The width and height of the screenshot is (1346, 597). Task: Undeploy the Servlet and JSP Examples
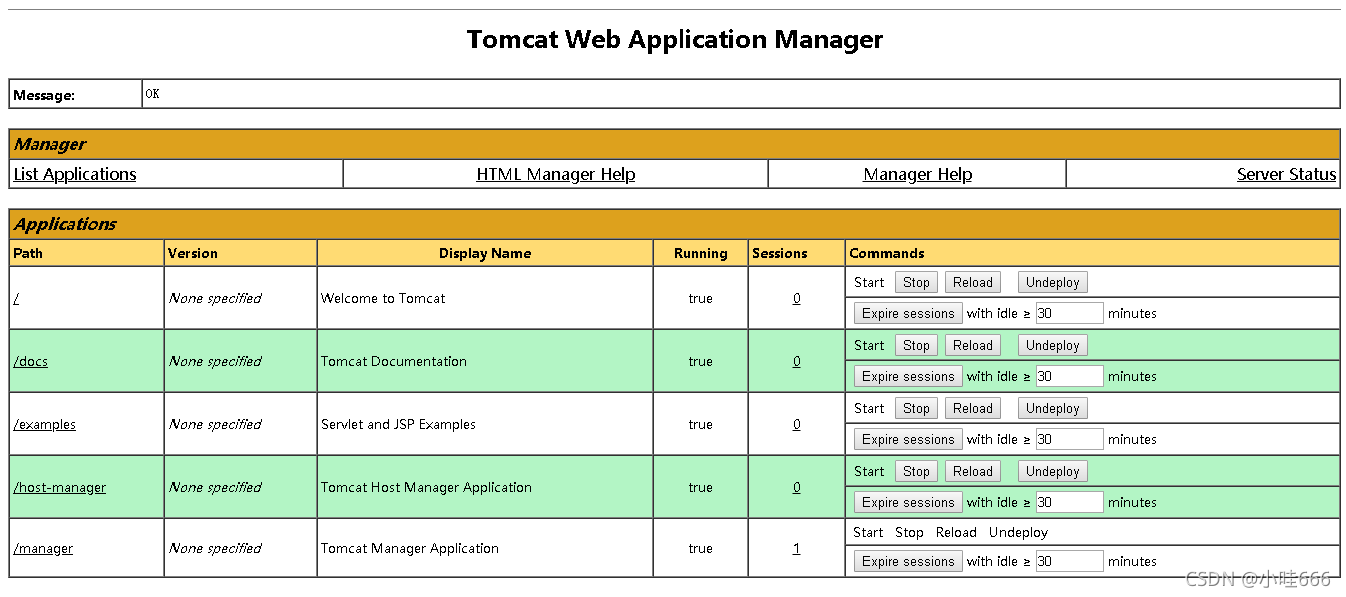(x=1052, y=407)
